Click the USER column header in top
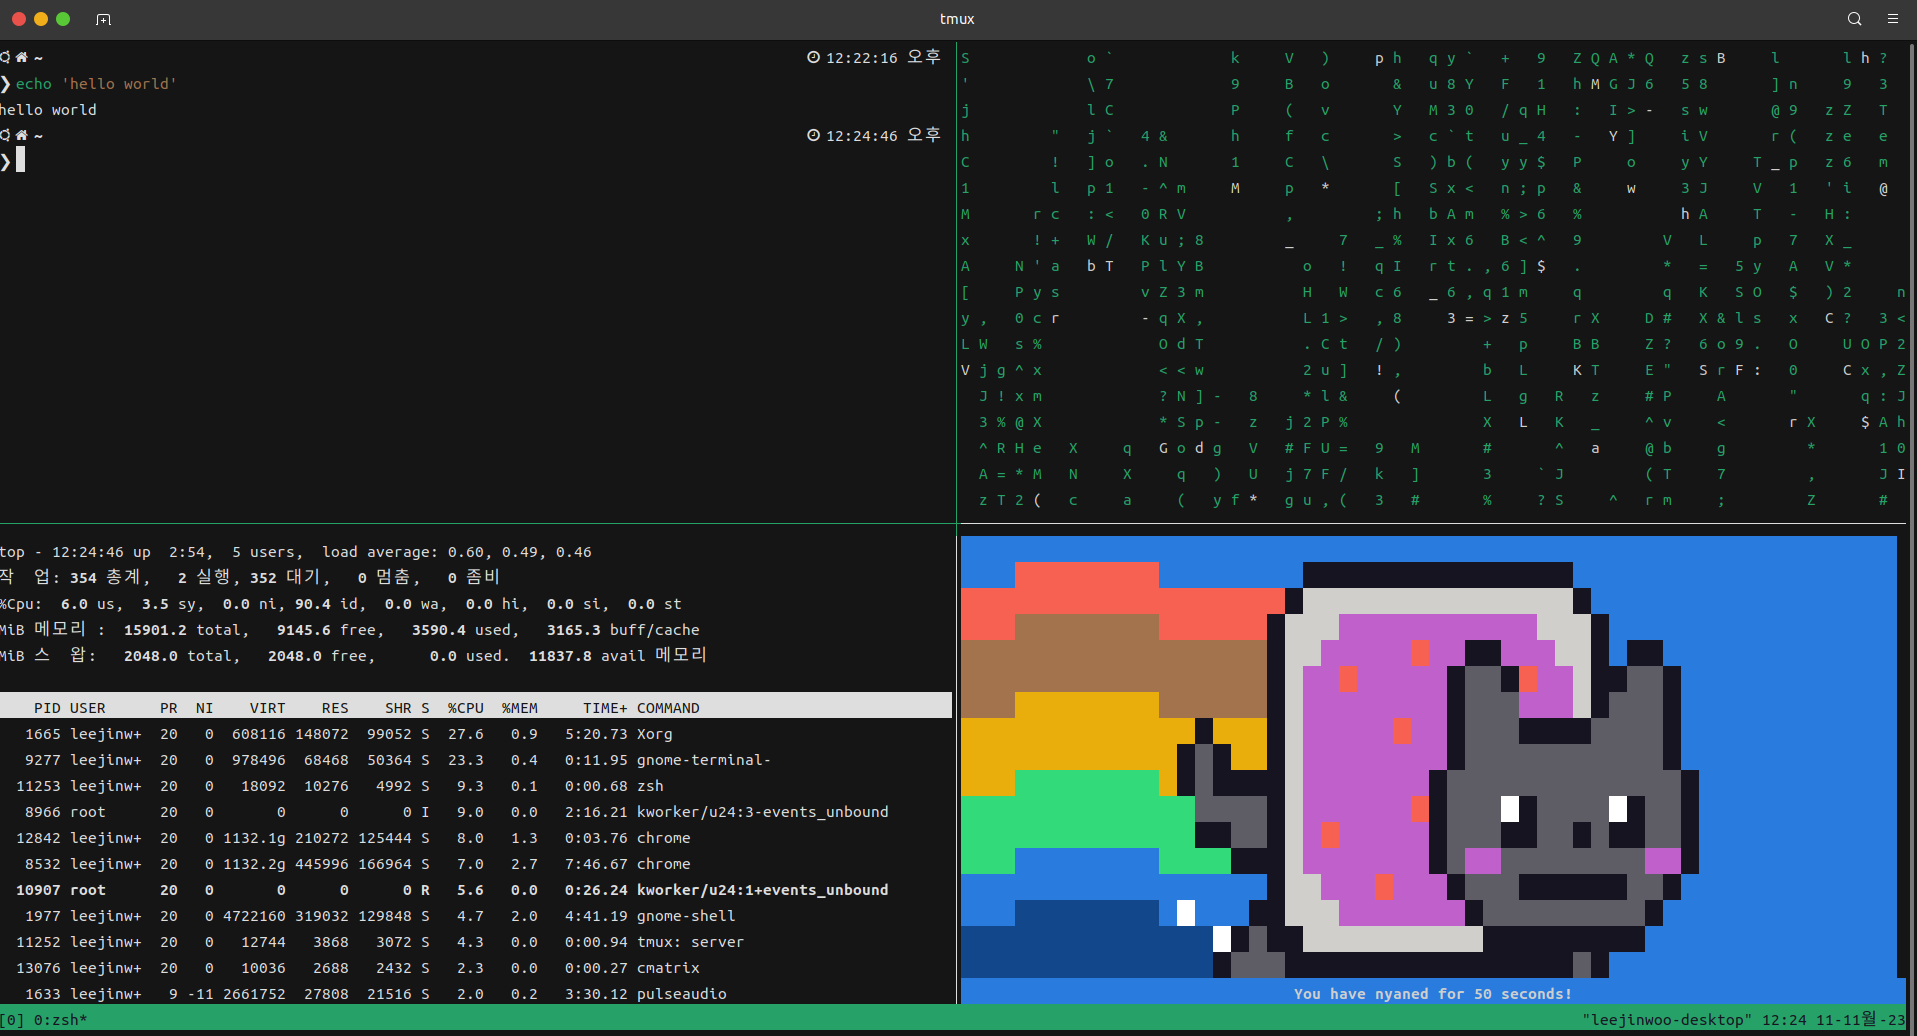This screenshot has height=1036, width=1917. pyautogui.click(x=88, y=708)
